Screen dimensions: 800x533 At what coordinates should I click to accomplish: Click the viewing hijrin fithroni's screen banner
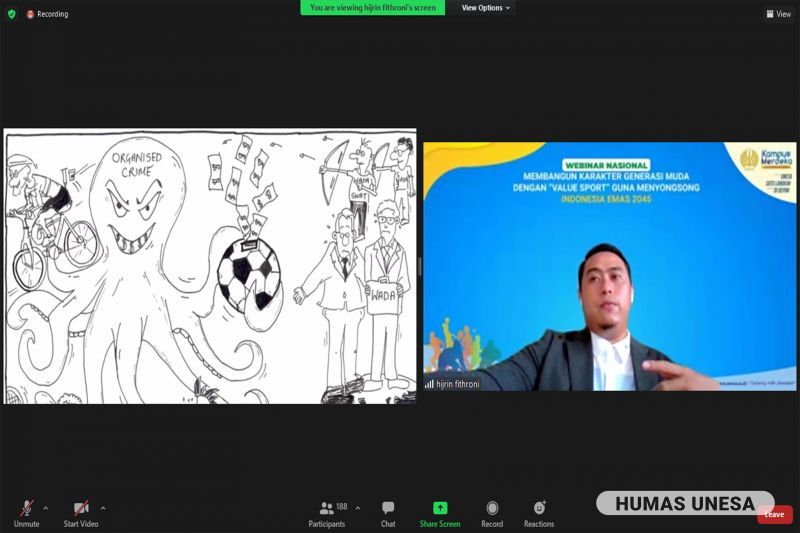tap(372, 8)
